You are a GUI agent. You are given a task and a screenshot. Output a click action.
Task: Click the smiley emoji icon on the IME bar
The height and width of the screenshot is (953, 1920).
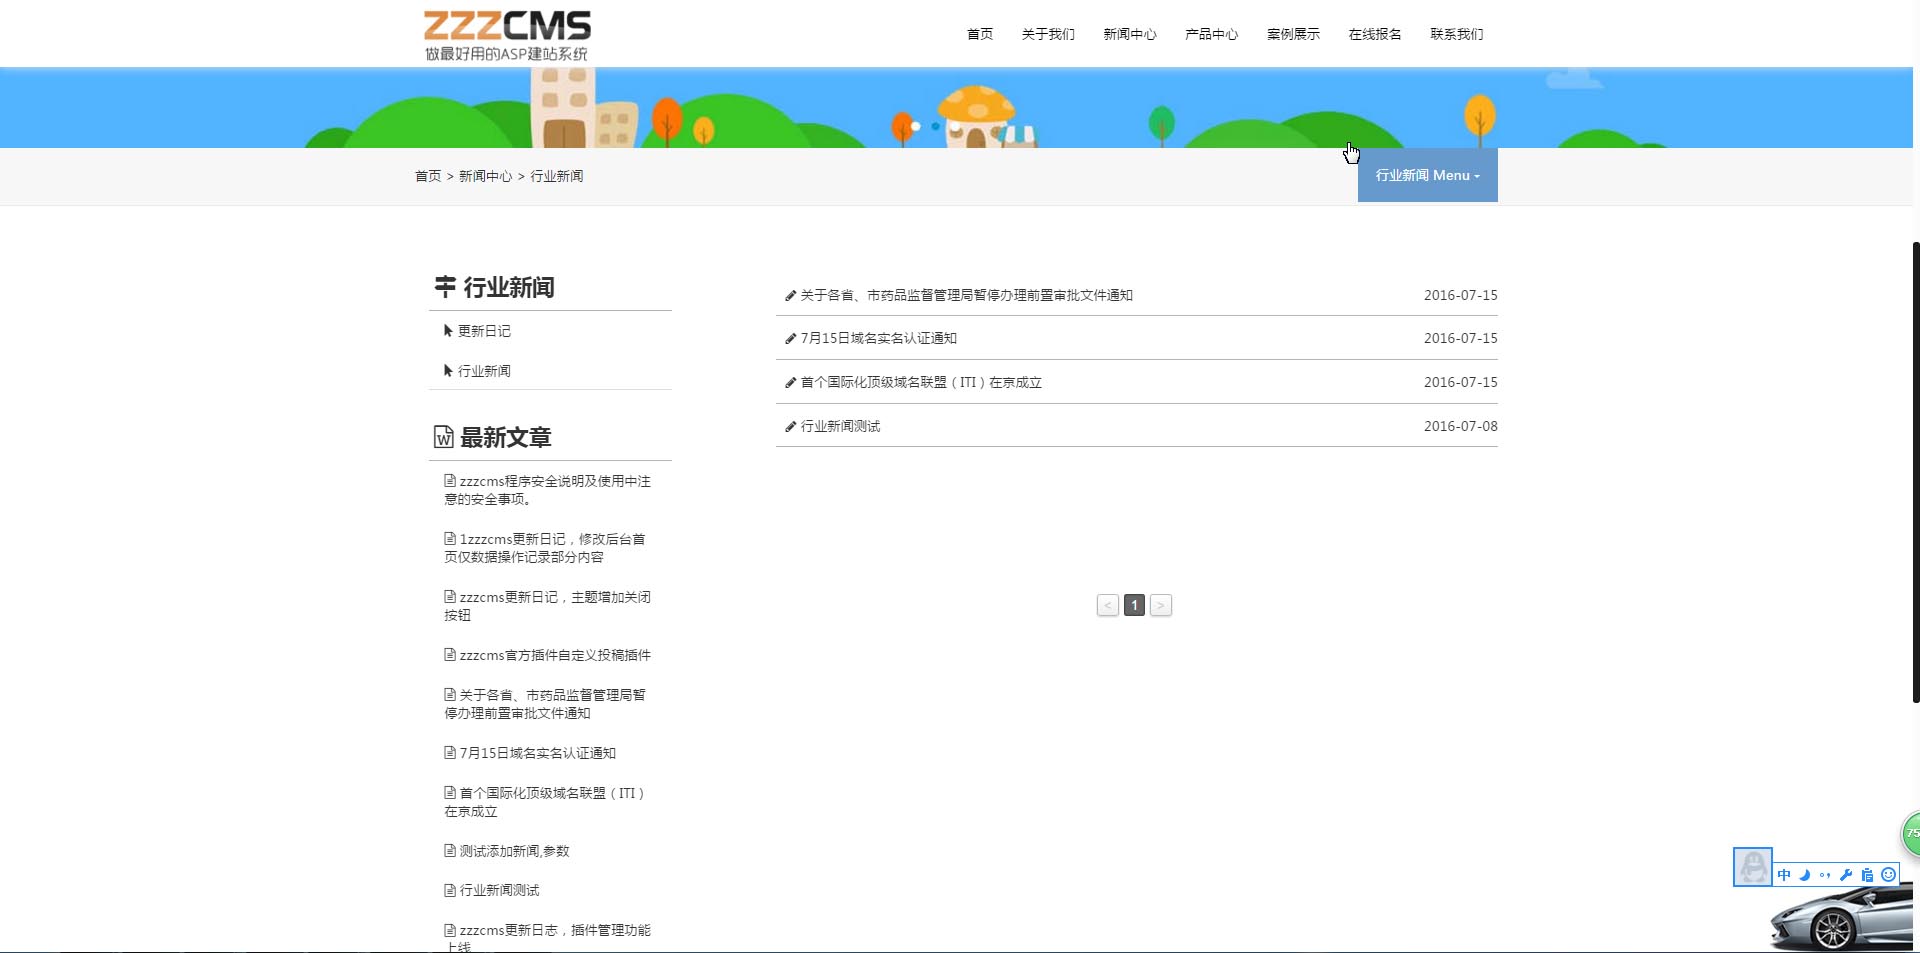[x=1888, y=875]
